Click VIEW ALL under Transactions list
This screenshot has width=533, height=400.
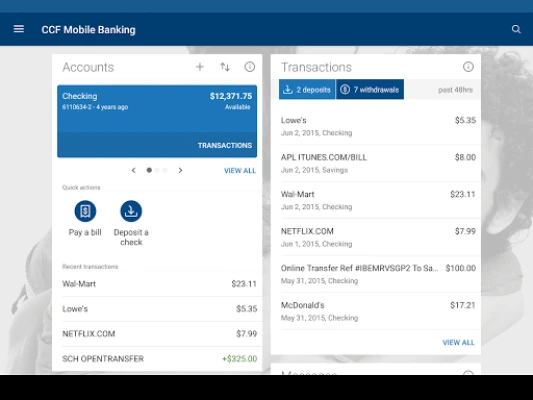(458, 343)
